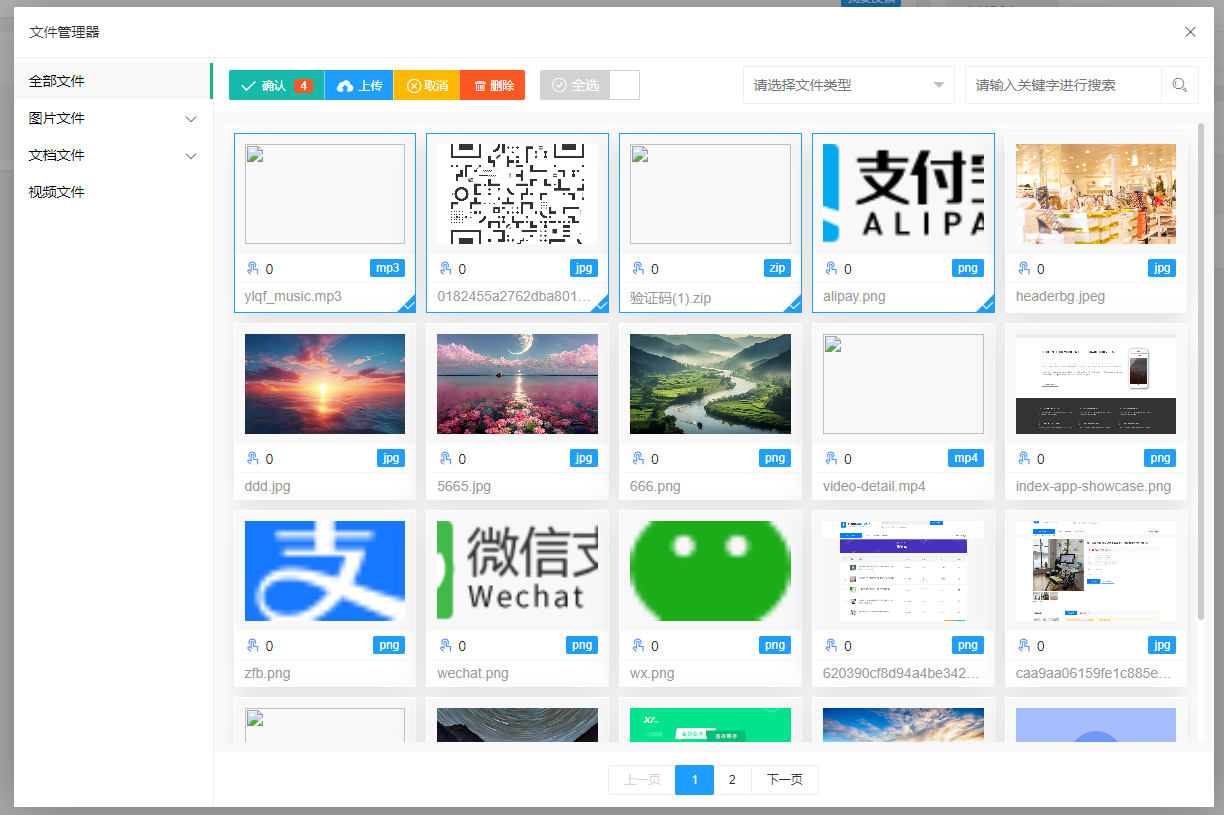1224x815 pixels.
Task: Click the 删除 delete button
Action: click(493, 85)
